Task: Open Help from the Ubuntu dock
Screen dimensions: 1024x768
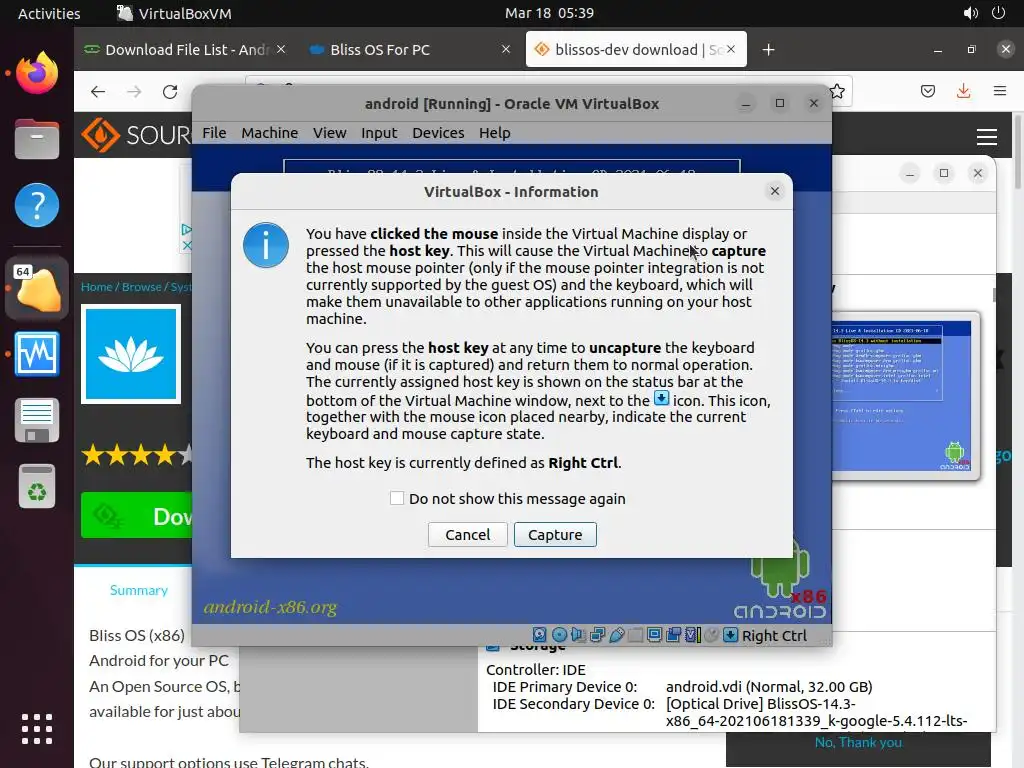Action: 37,205
